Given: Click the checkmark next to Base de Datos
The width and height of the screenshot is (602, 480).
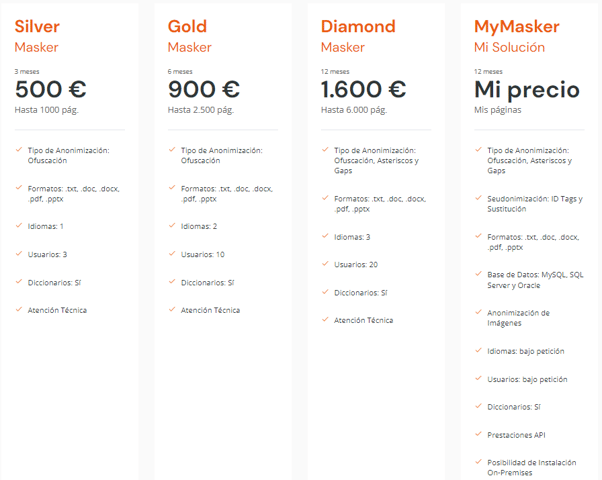Looking at the screenshot, I should (478, 274).
